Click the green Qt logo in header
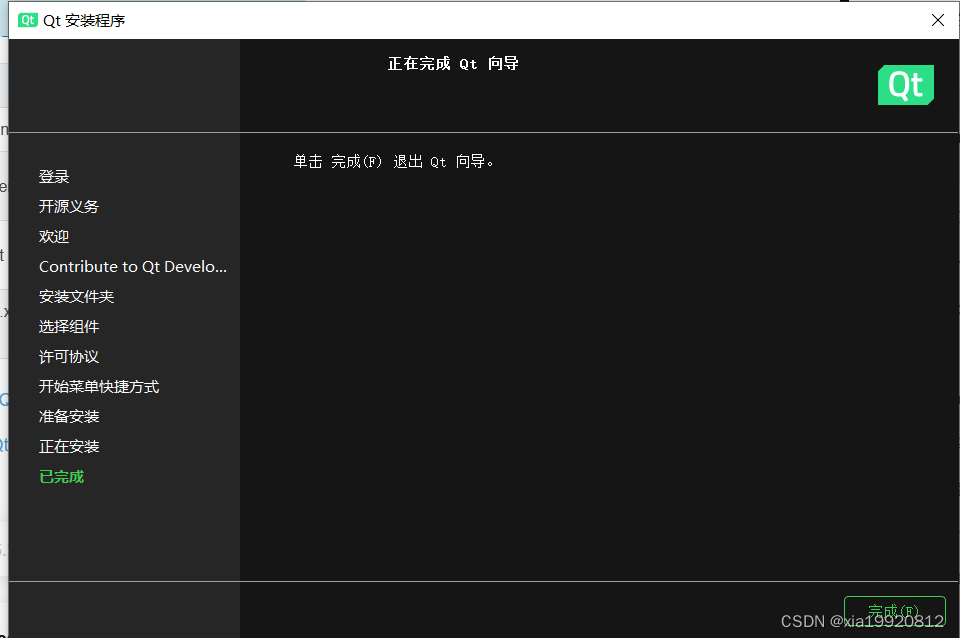Screen dimensions: 960x638 (x=906, y=85)
